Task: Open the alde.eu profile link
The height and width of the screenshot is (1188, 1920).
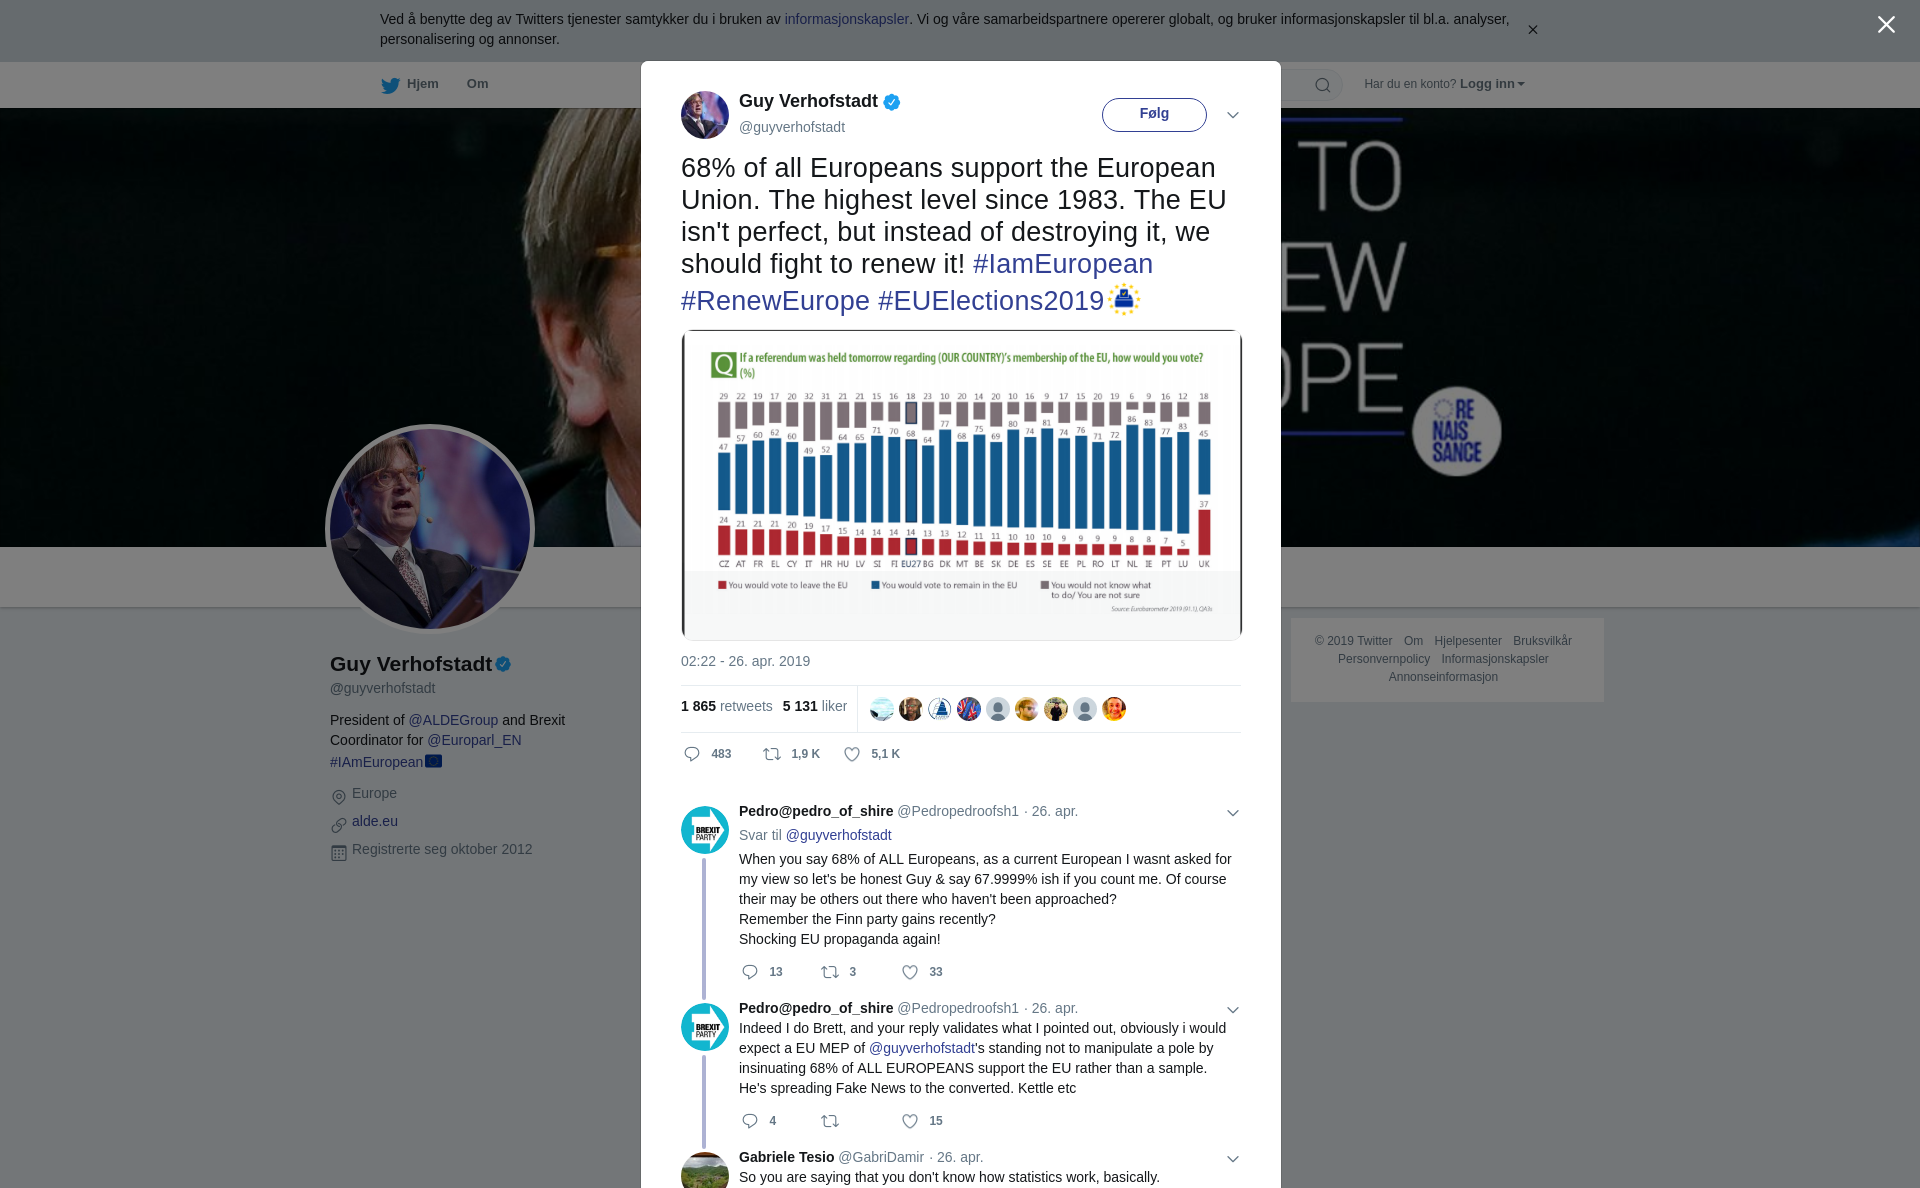Action: pos(375,821)
